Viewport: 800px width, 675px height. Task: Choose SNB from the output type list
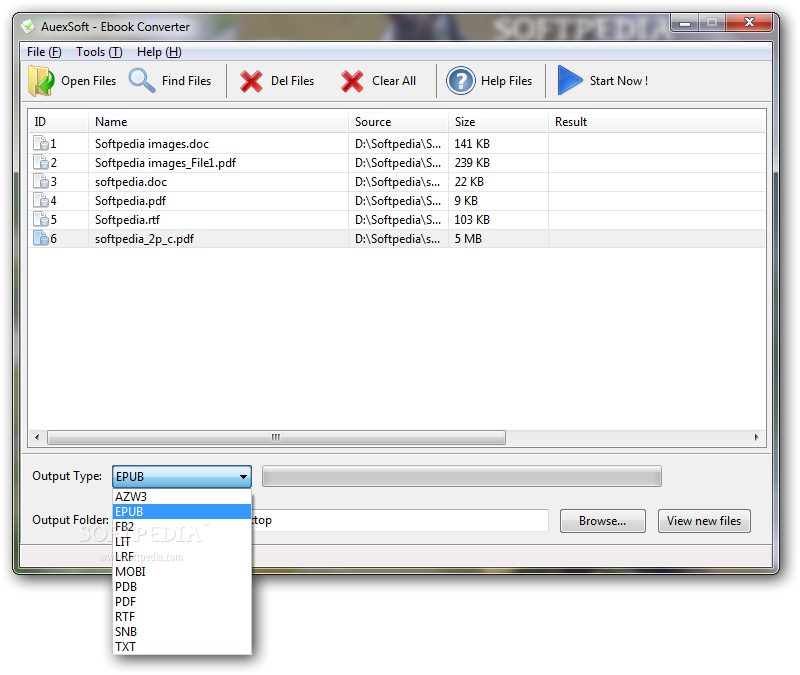pyautogui.click(x=182, y=632)
